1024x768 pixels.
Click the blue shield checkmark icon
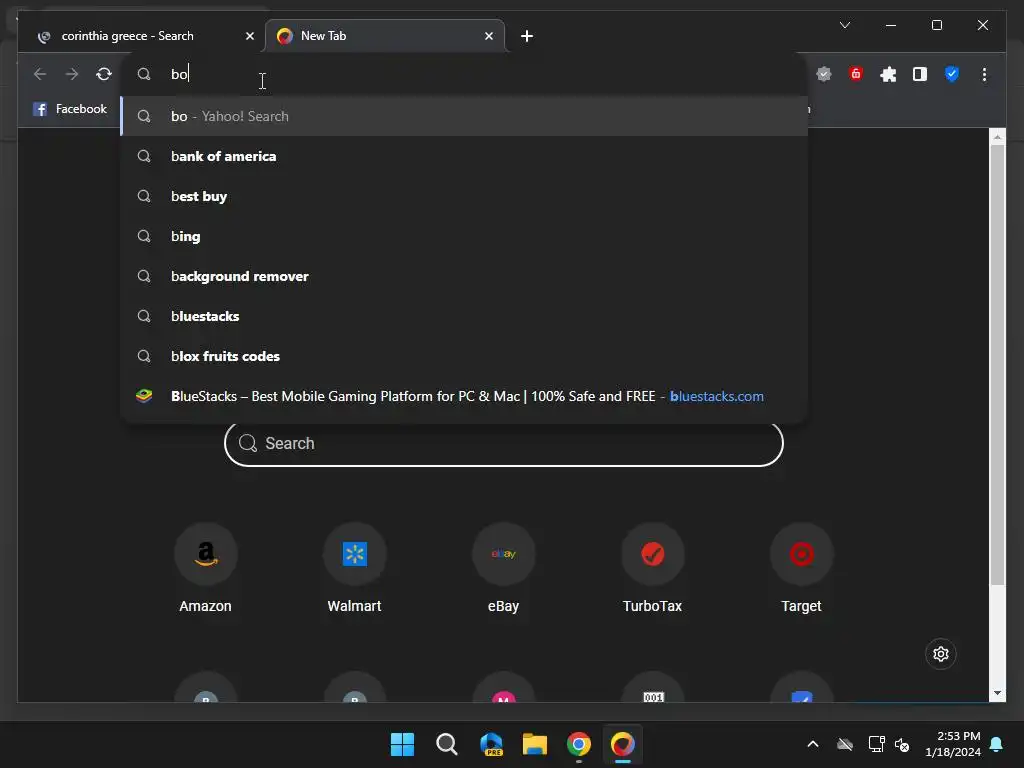click(x=952, y=74)
